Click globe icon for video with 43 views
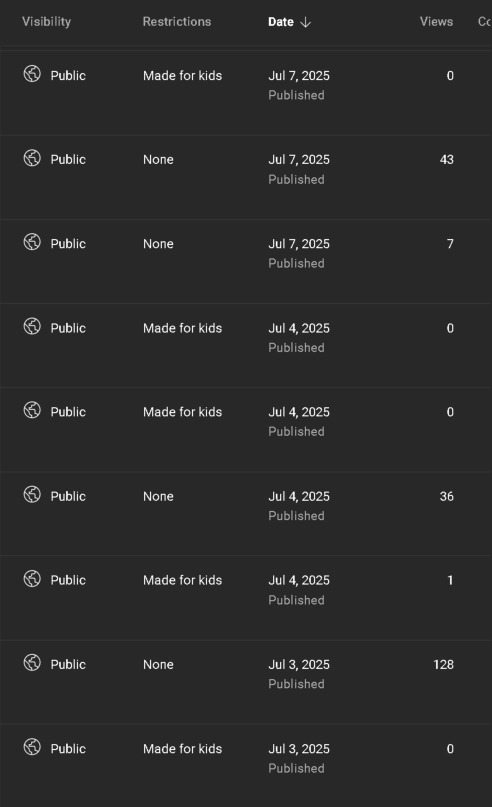Viewport: 492px width, 807px height. pyautogui.click(x=32, y=157)
